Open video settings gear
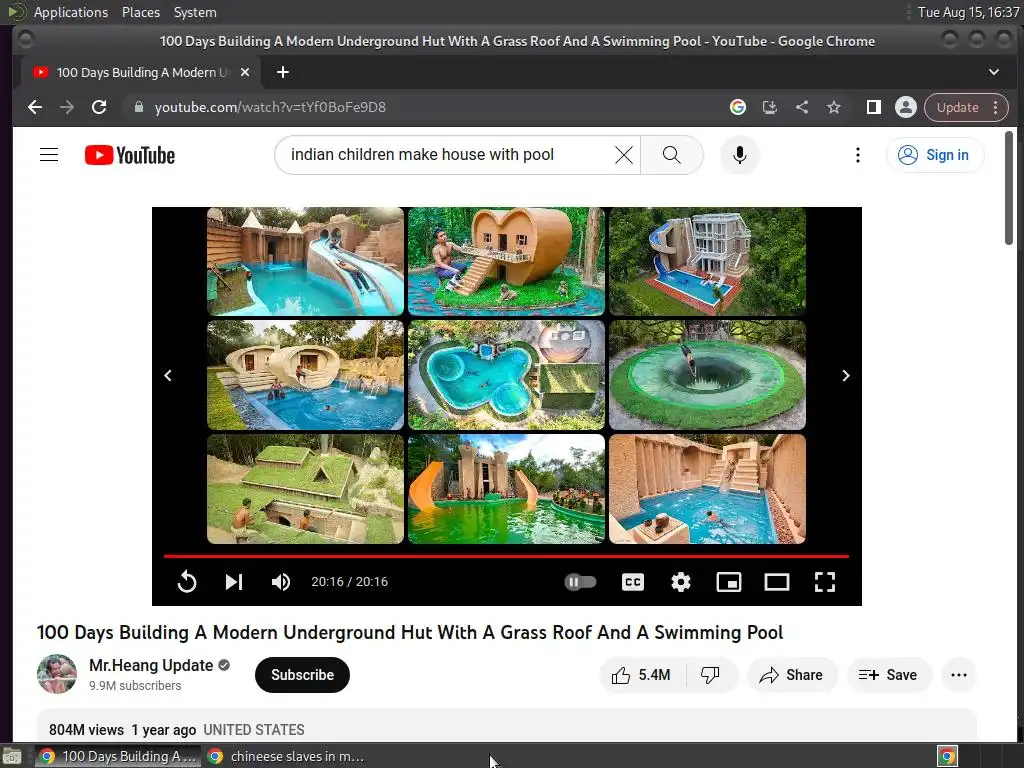 [x=680, y=581]
